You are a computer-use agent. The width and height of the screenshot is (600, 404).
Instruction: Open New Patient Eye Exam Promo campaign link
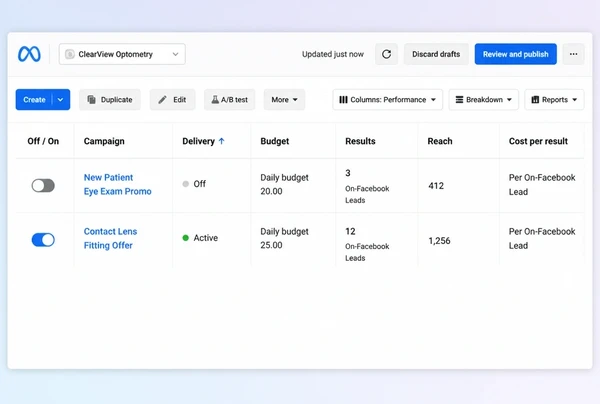coord(117,184)
